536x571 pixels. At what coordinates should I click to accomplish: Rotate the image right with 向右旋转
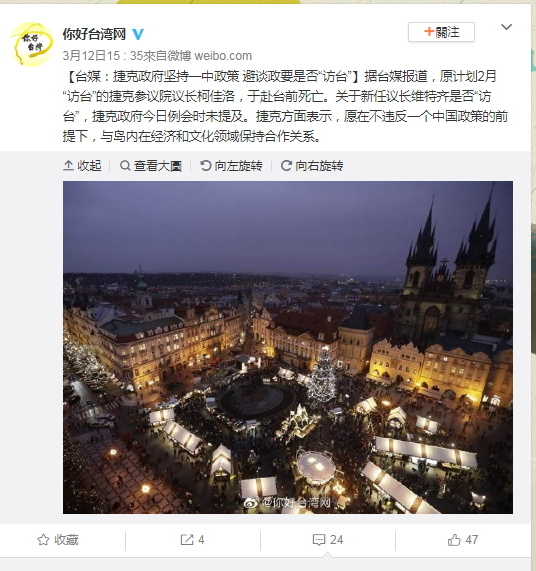[312, 166]
